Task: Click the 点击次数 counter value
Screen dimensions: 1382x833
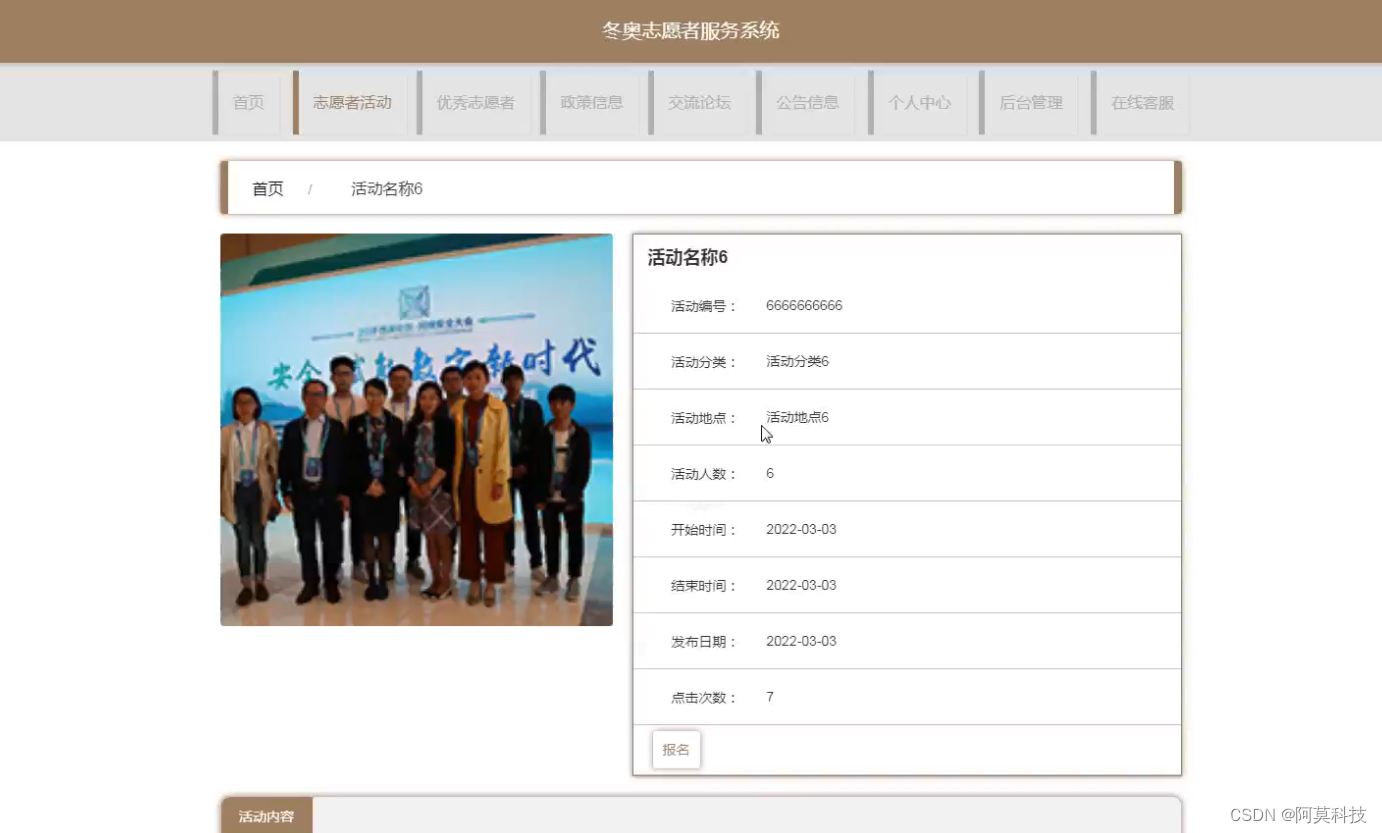Action: [x=769, y=697]
